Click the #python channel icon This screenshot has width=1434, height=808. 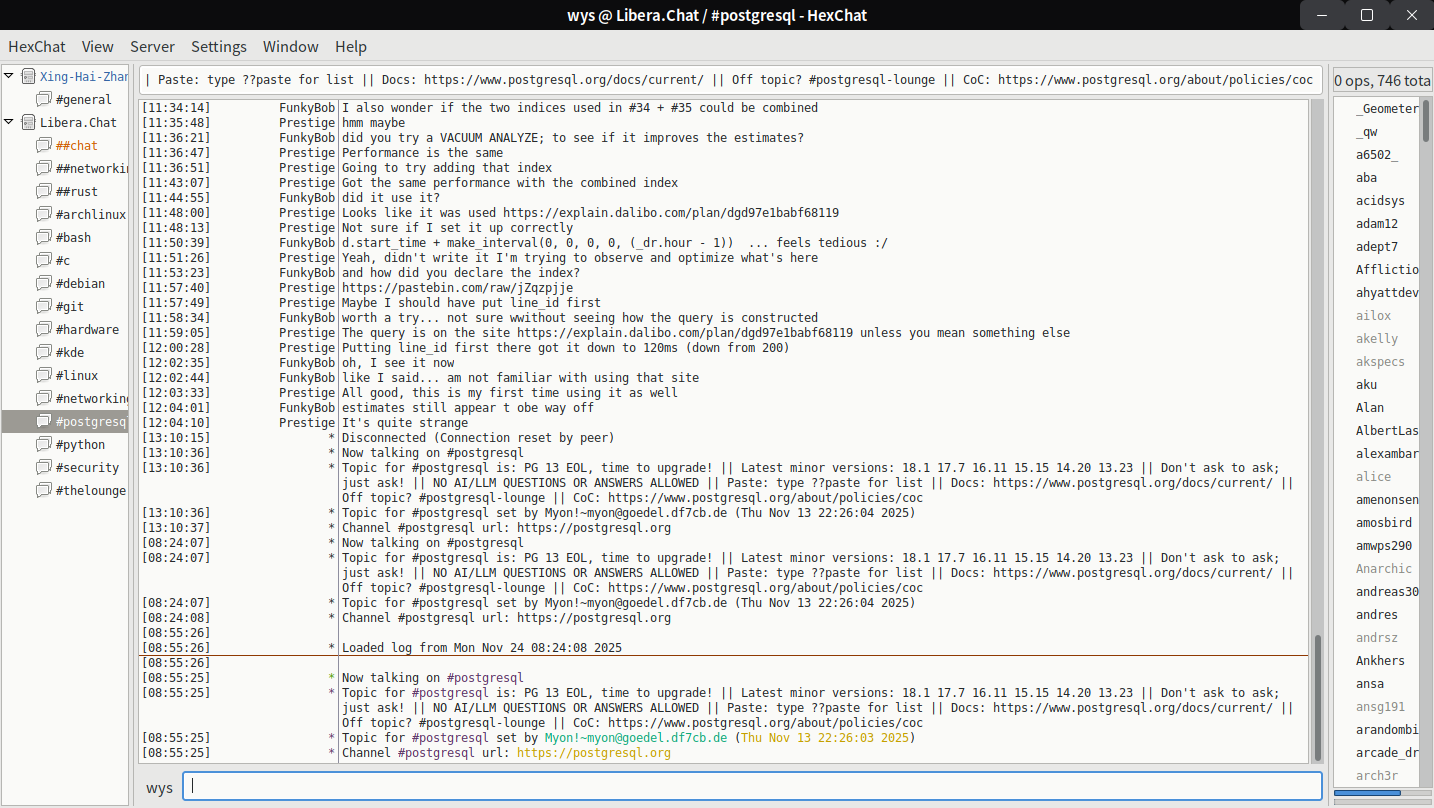43,445
